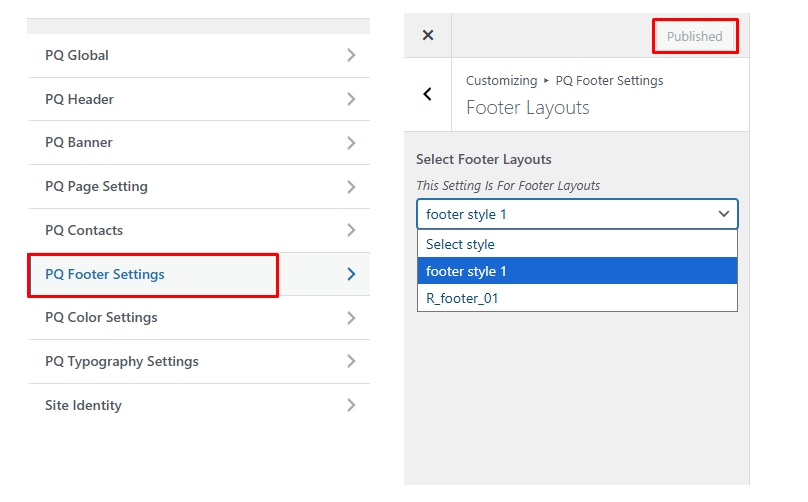Select 'footer style 1' option
This screenshot has height=502, width=808.
click(577, 271)
